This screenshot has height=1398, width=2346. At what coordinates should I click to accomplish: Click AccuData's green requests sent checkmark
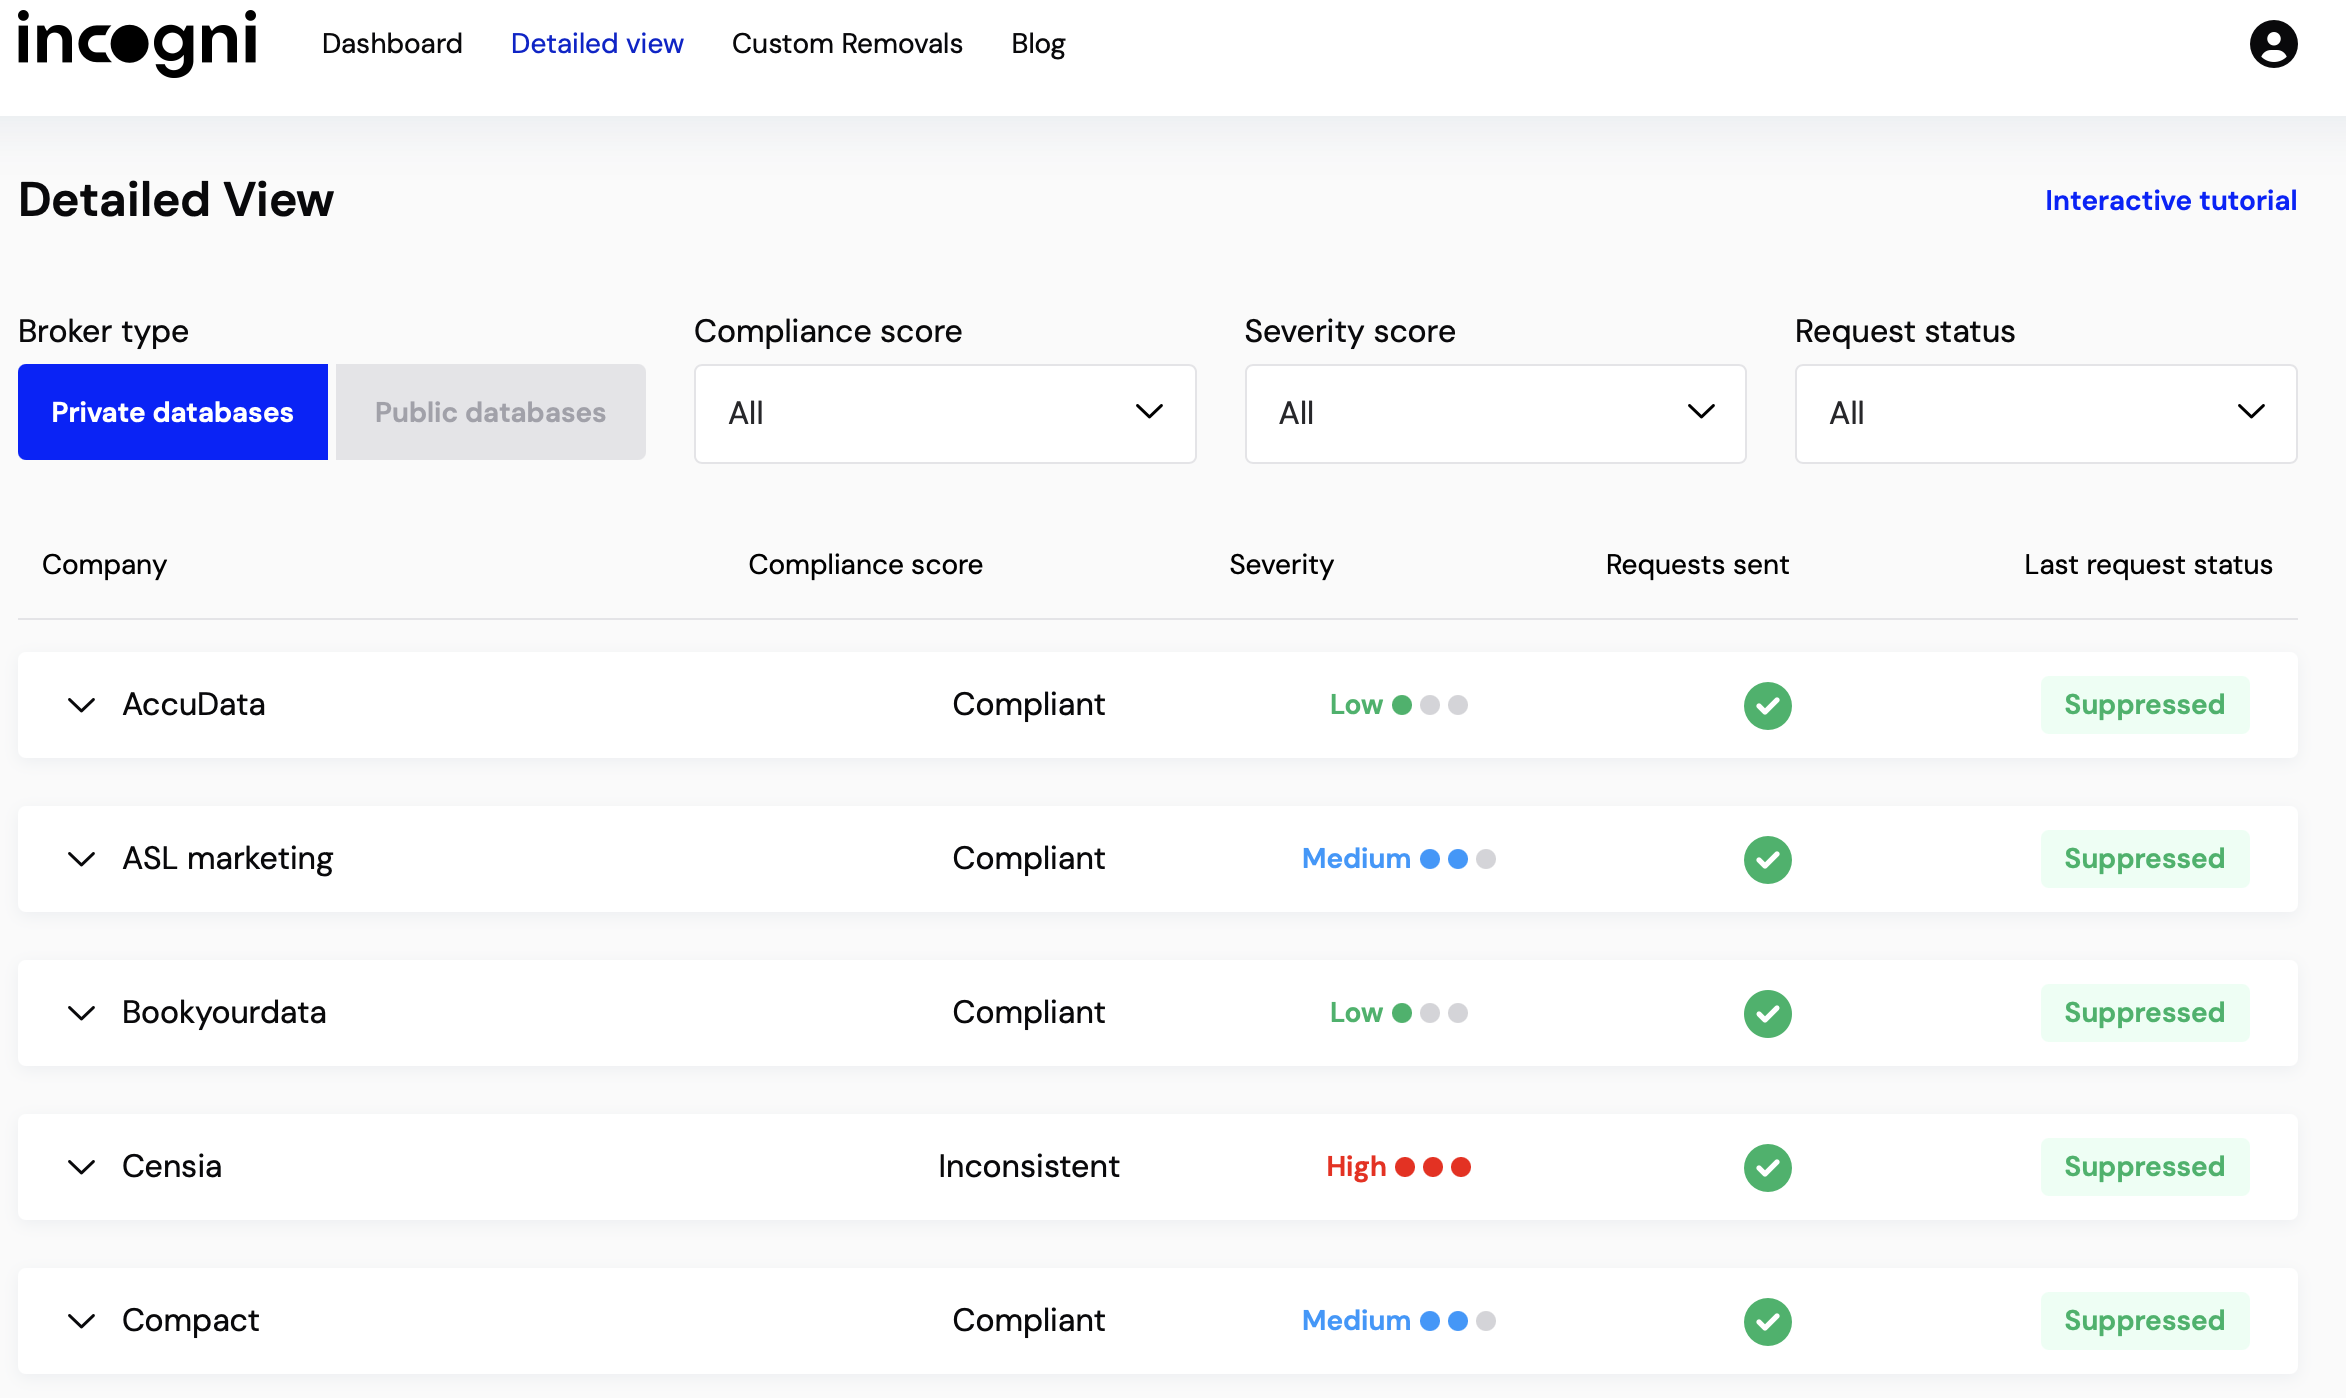pyautogui.click(x=1767, y=705)
